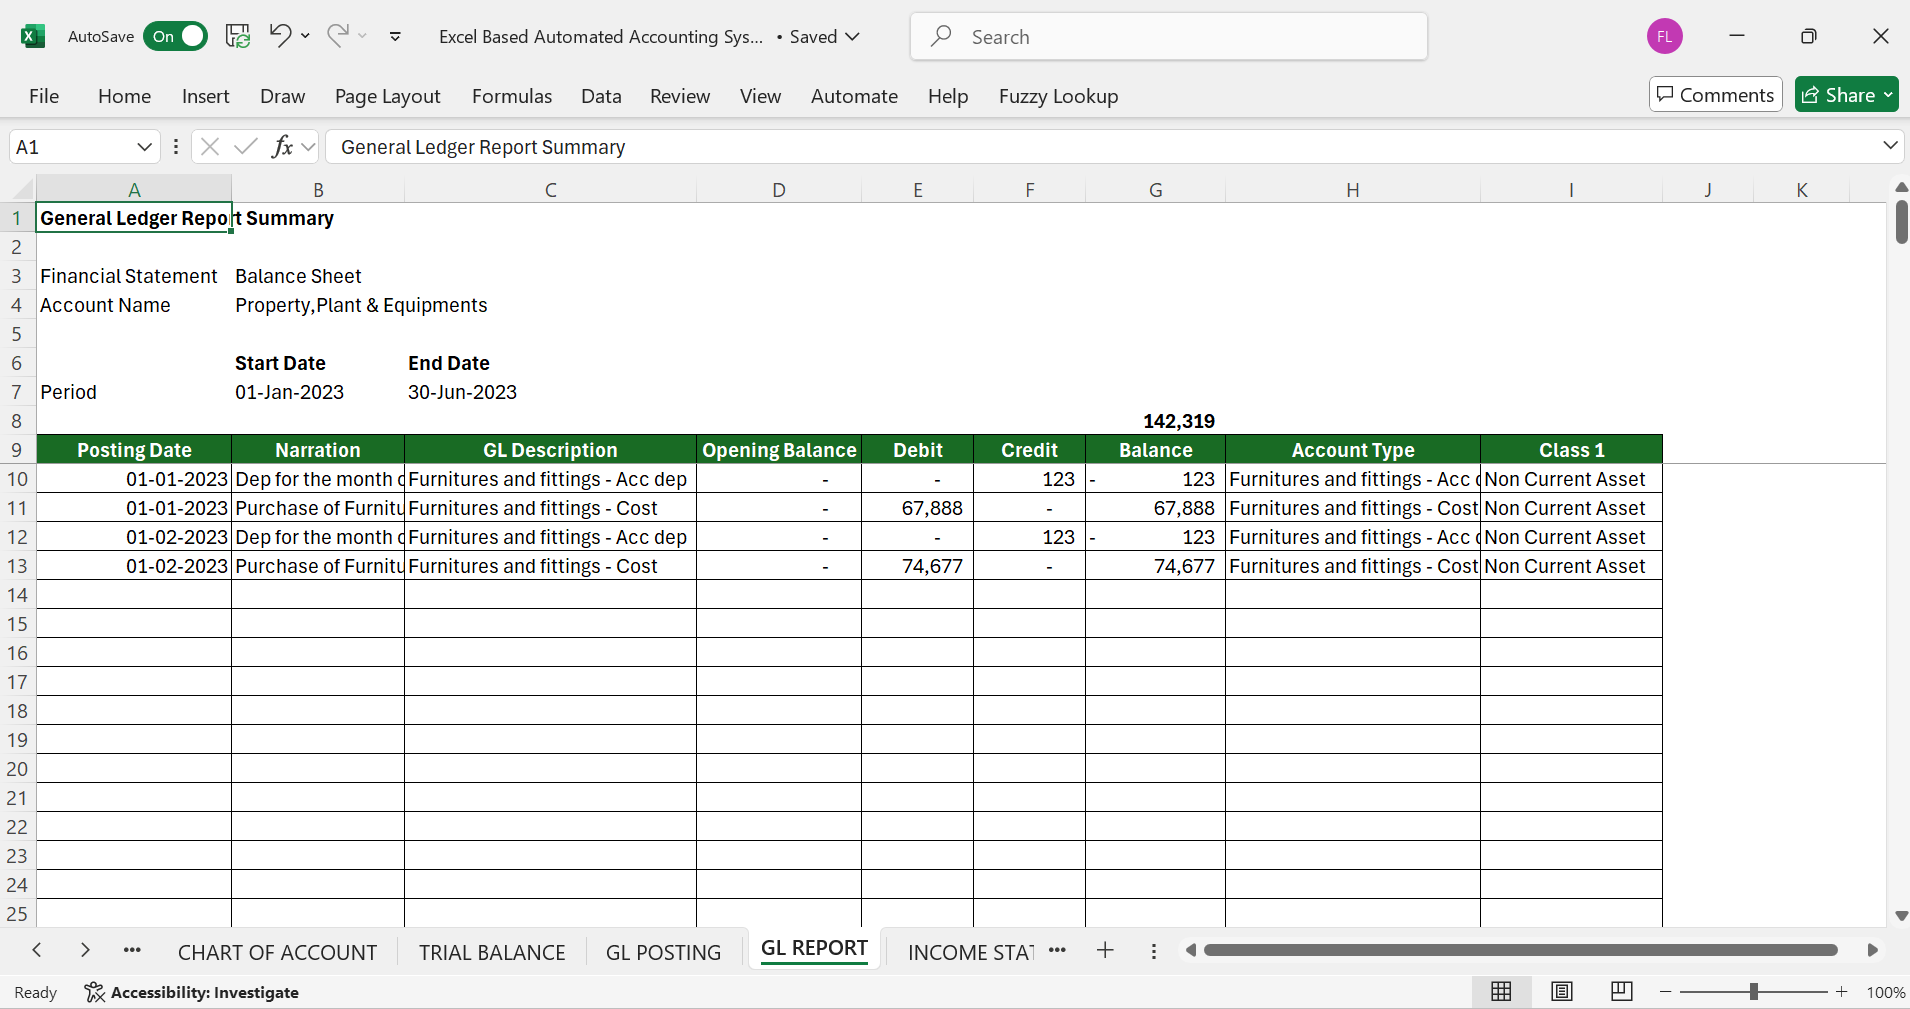Switch to Page Layout view icon
The width and height of the screenshot is (1910, 1009).
[x=1561, y=991]
